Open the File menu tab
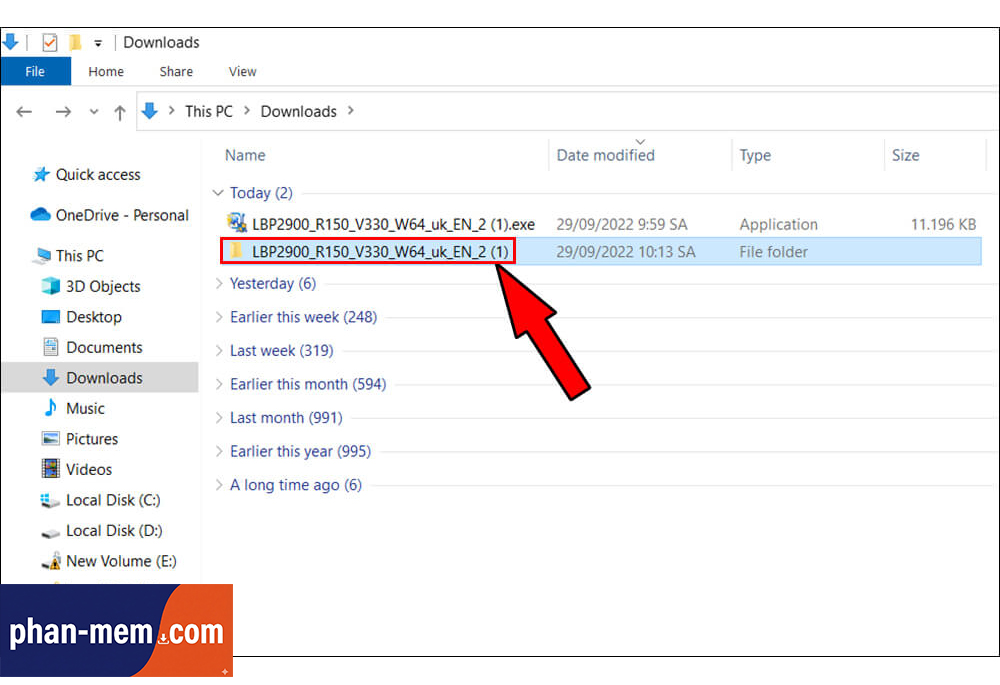Viewport: 1000px width, 685px height. [x=35, y=71]
